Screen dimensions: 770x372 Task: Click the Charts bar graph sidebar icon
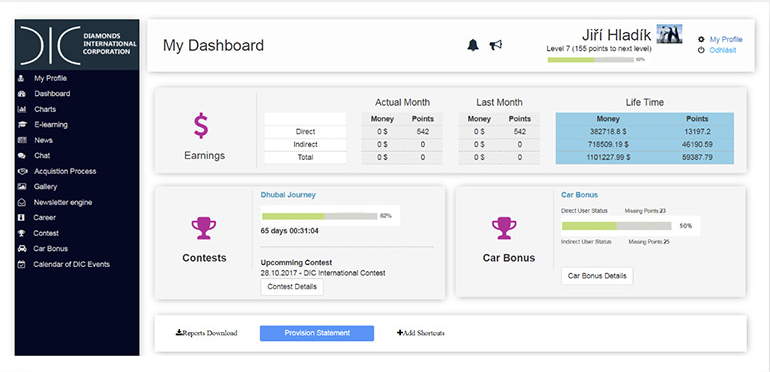(x=21, y=109)
